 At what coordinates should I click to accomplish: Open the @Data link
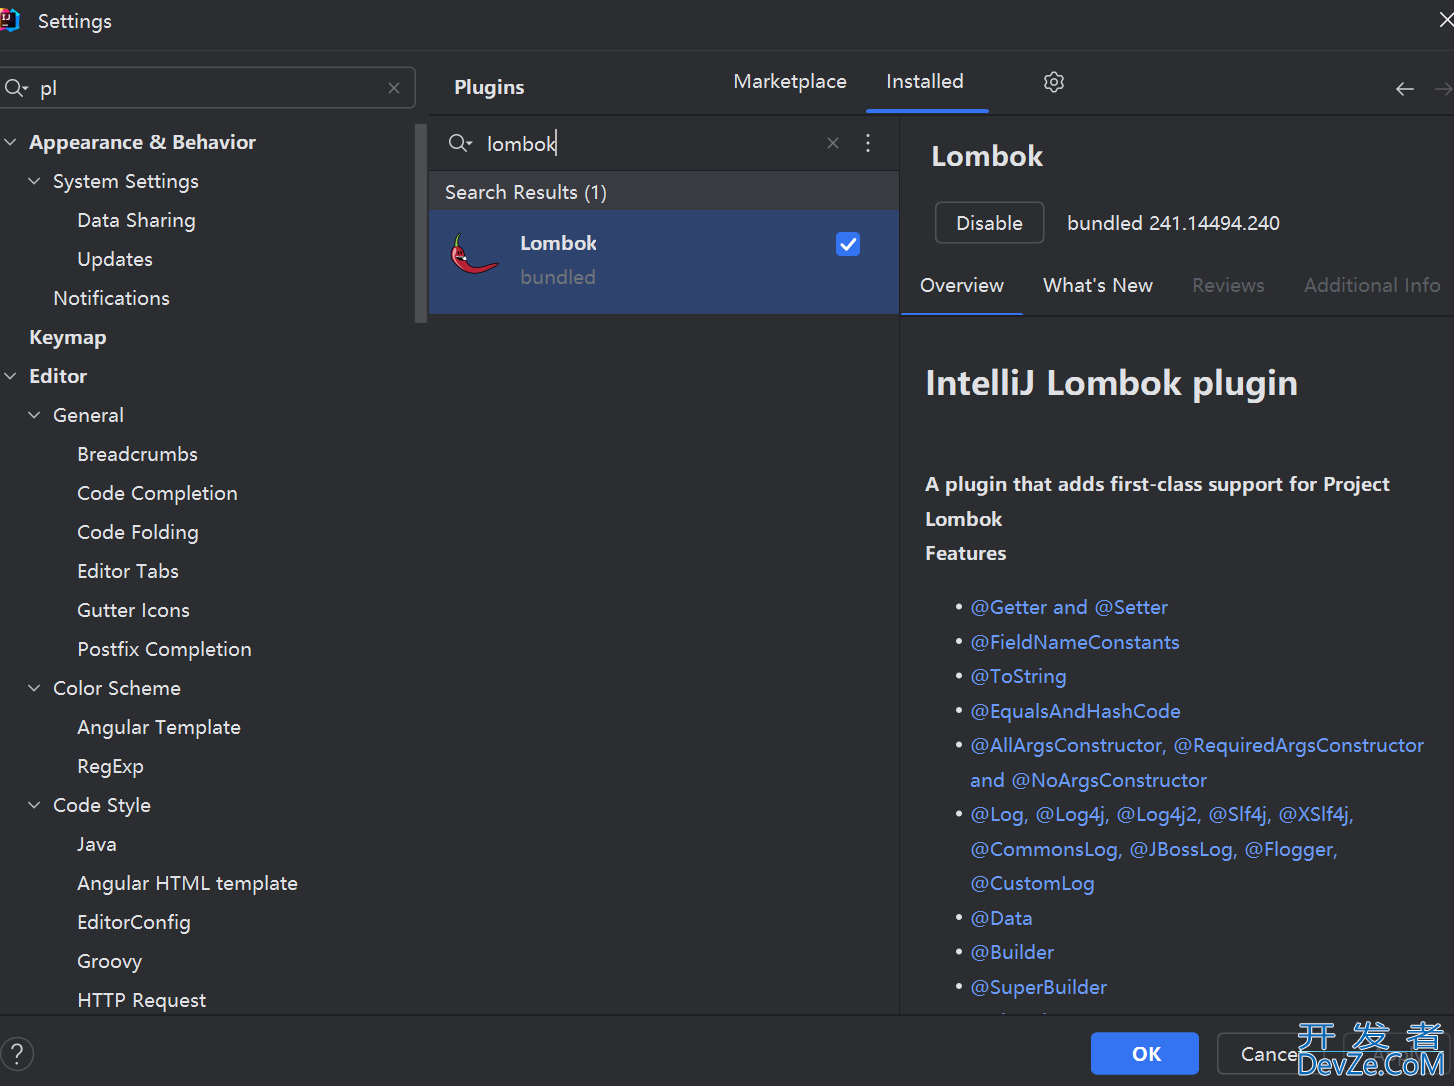coord(1001,918)
